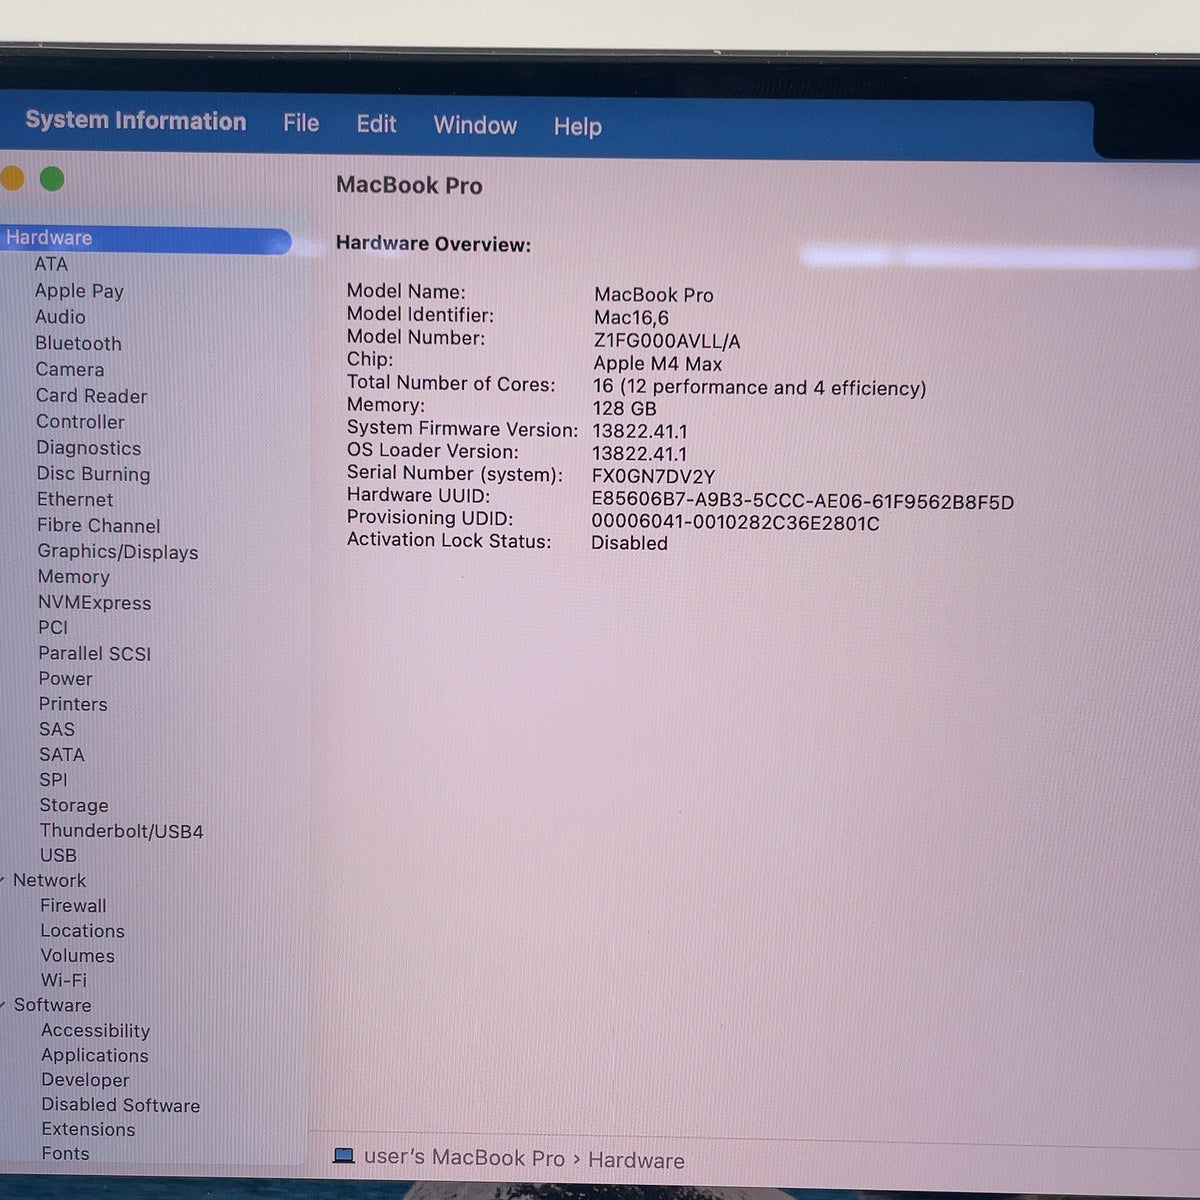Image resolution: width=1200 pixels, height=1200 pixels.
Task: Select Apple Pay in the sidebar
Action: click(x=79, y=290)
